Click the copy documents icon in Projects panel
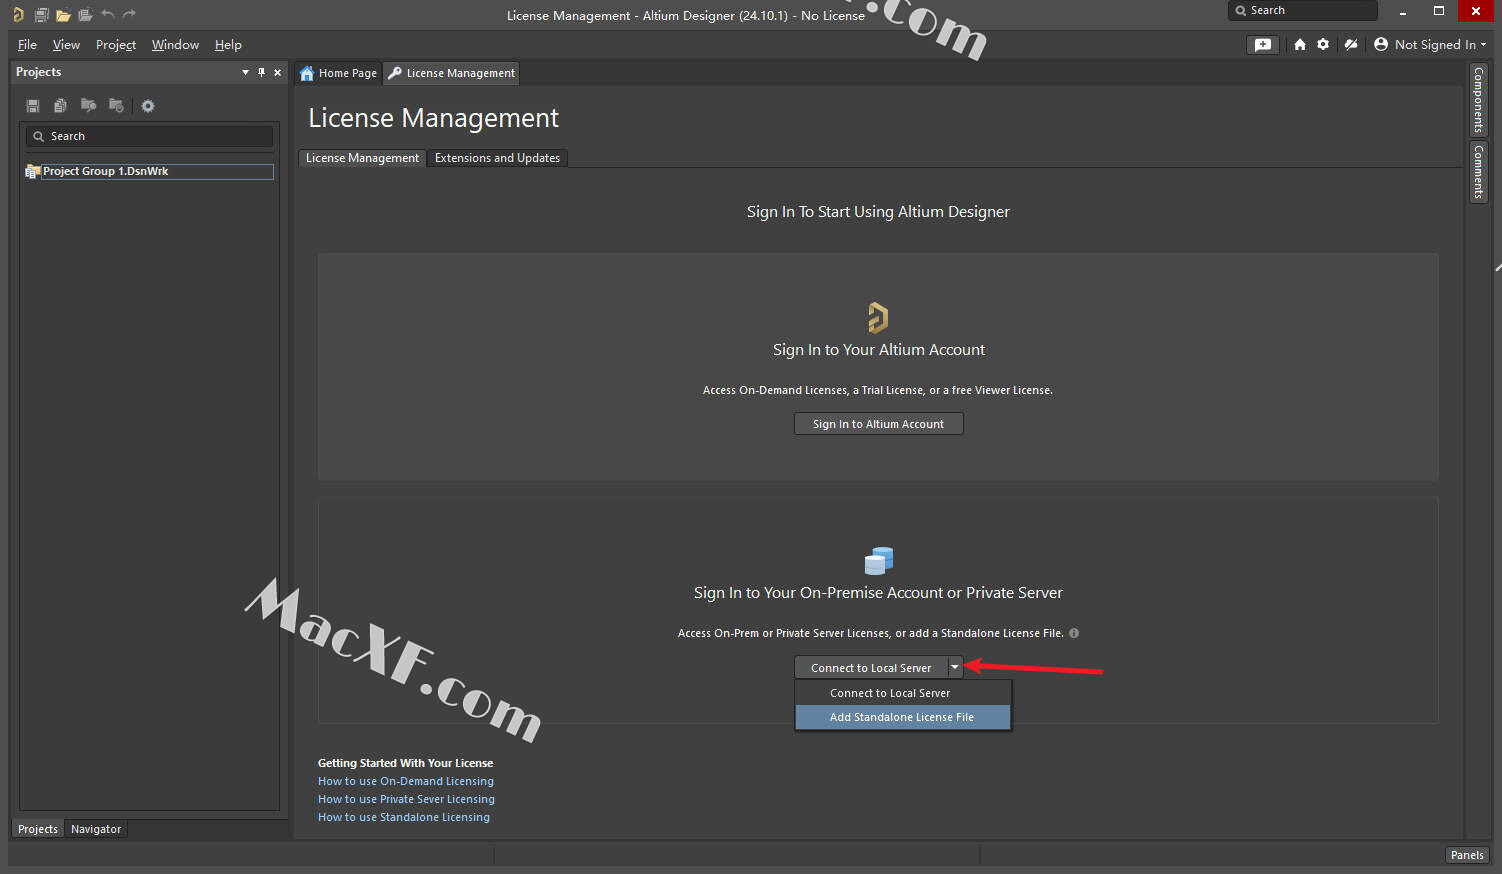 (61, 106)
